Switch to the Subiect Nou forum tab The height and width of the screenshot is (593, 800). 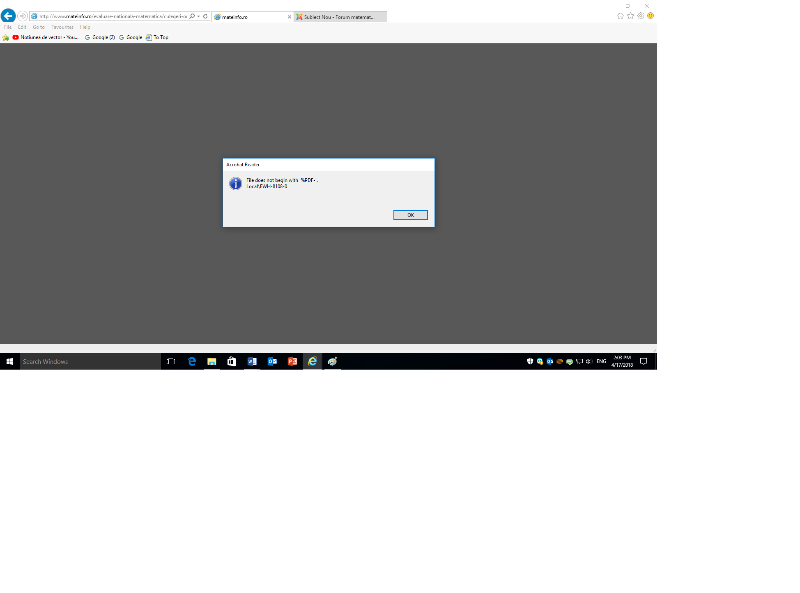click(338, 17)
